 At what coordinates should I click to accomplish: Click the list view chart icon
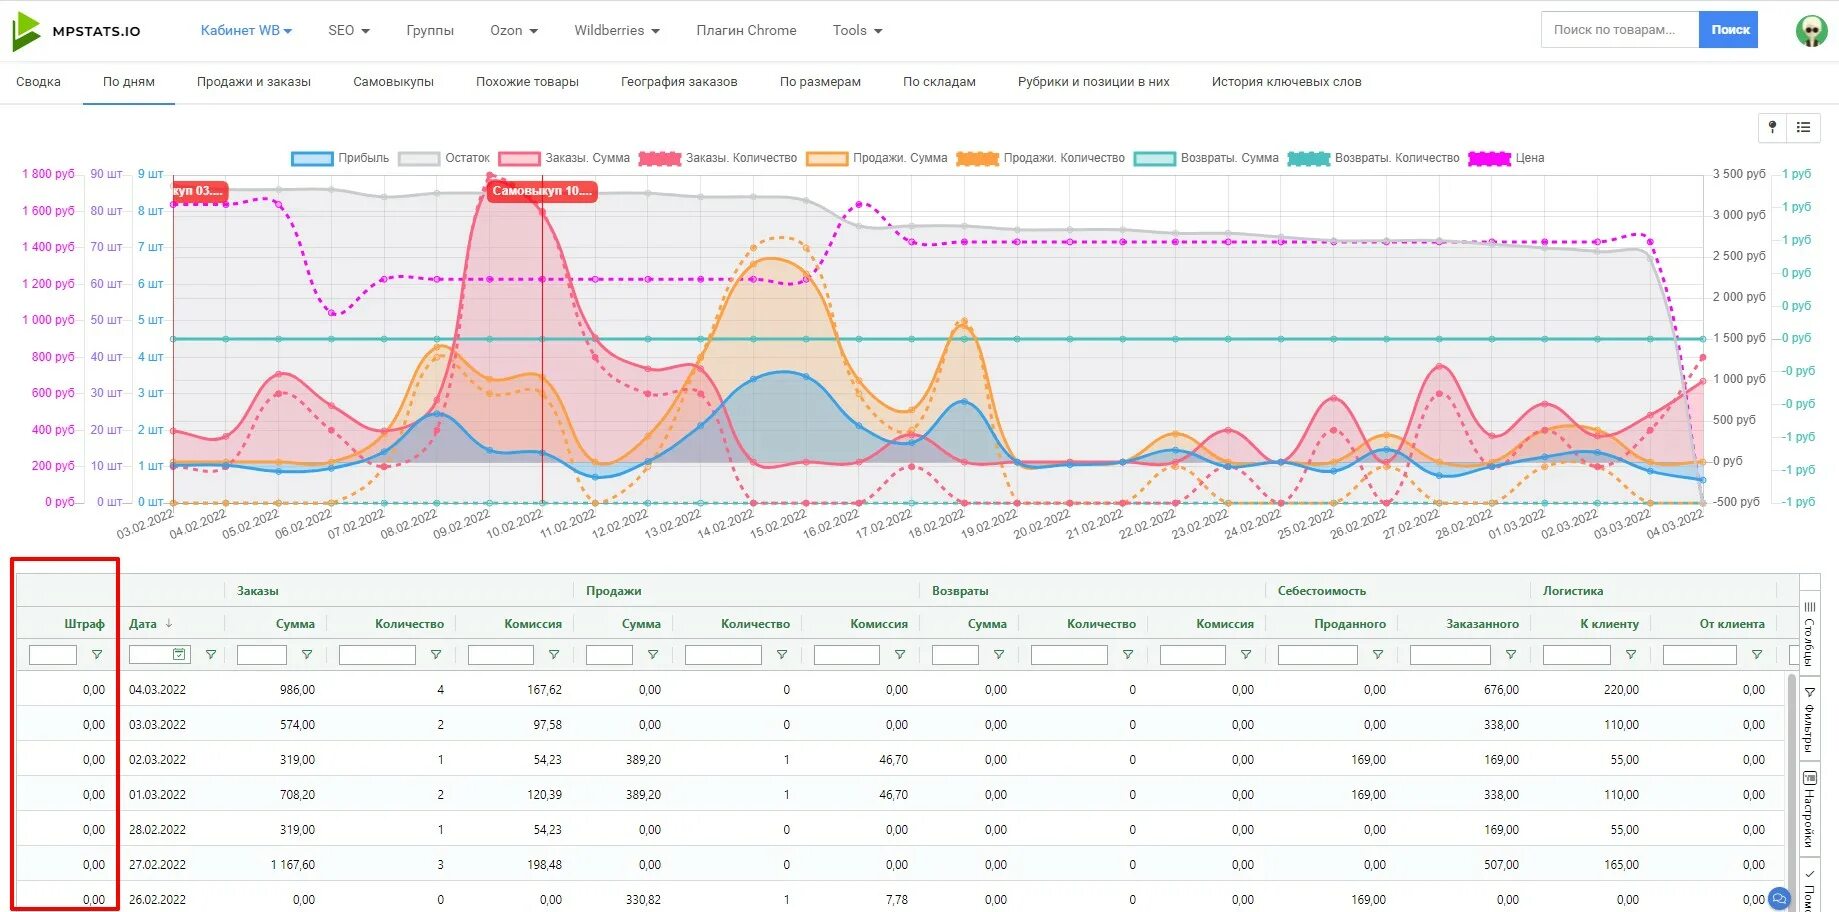pyautogui.click(x=1803, y=127)
